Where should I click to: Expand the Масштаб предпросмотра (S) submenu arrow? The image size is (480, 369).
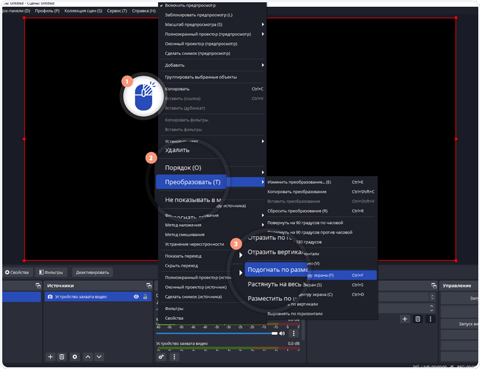click(x=263, y=24)
